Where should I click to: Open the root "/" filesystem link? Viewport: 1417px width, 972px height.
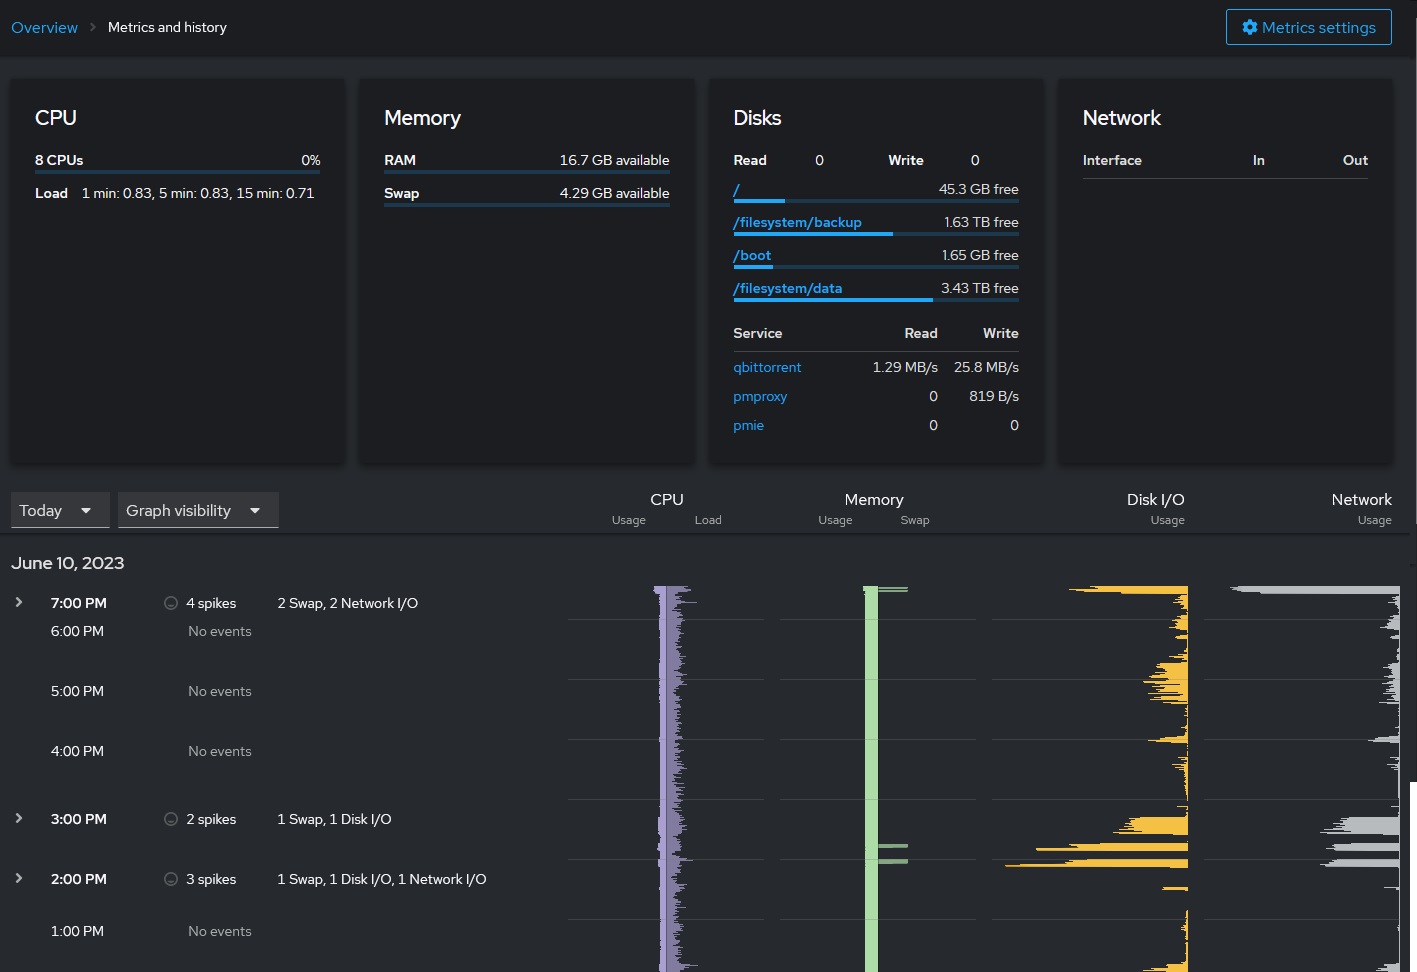point(736,190)
